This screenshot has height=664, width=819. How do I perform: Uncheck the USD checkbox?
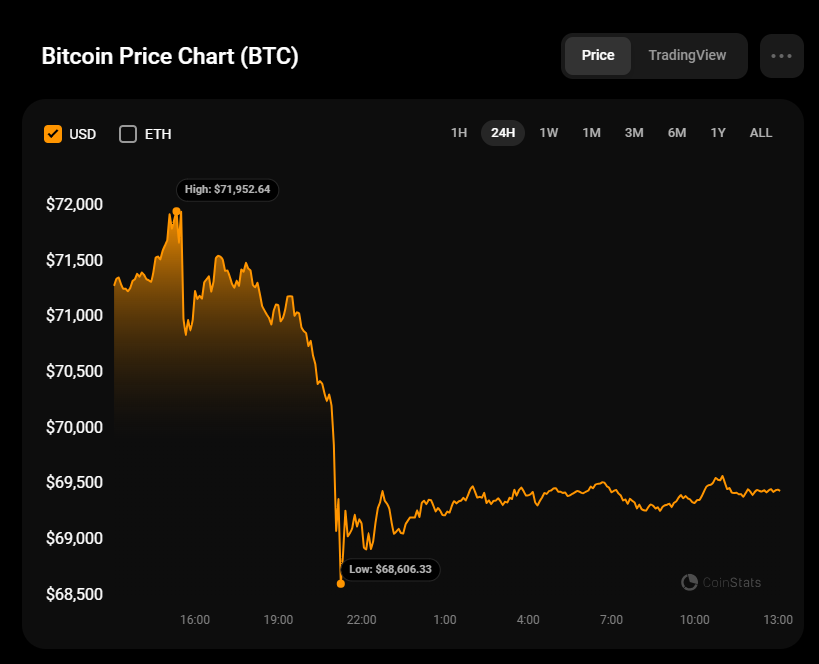(53, 134)
